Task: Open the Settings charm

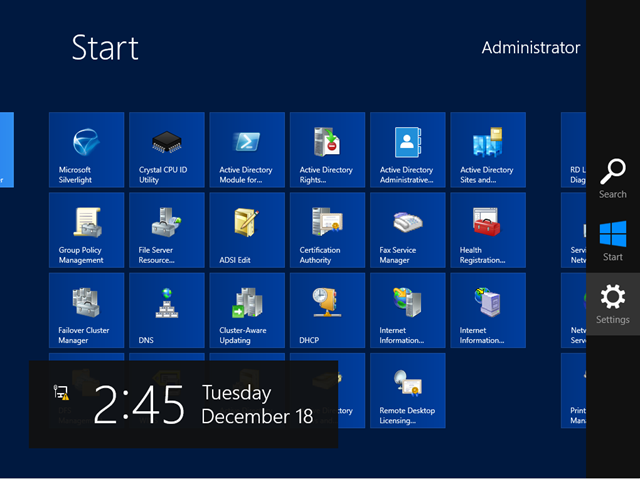Action: [x=613, y=304]
